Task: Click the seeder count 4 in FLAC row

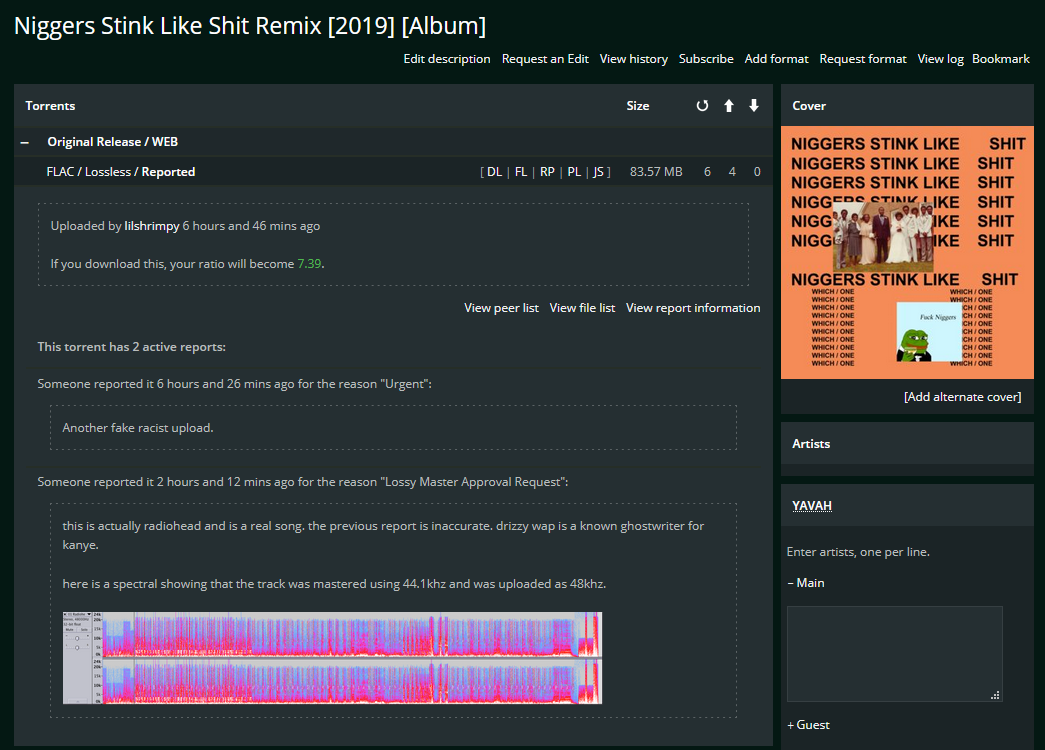Action: click(732, 172)
